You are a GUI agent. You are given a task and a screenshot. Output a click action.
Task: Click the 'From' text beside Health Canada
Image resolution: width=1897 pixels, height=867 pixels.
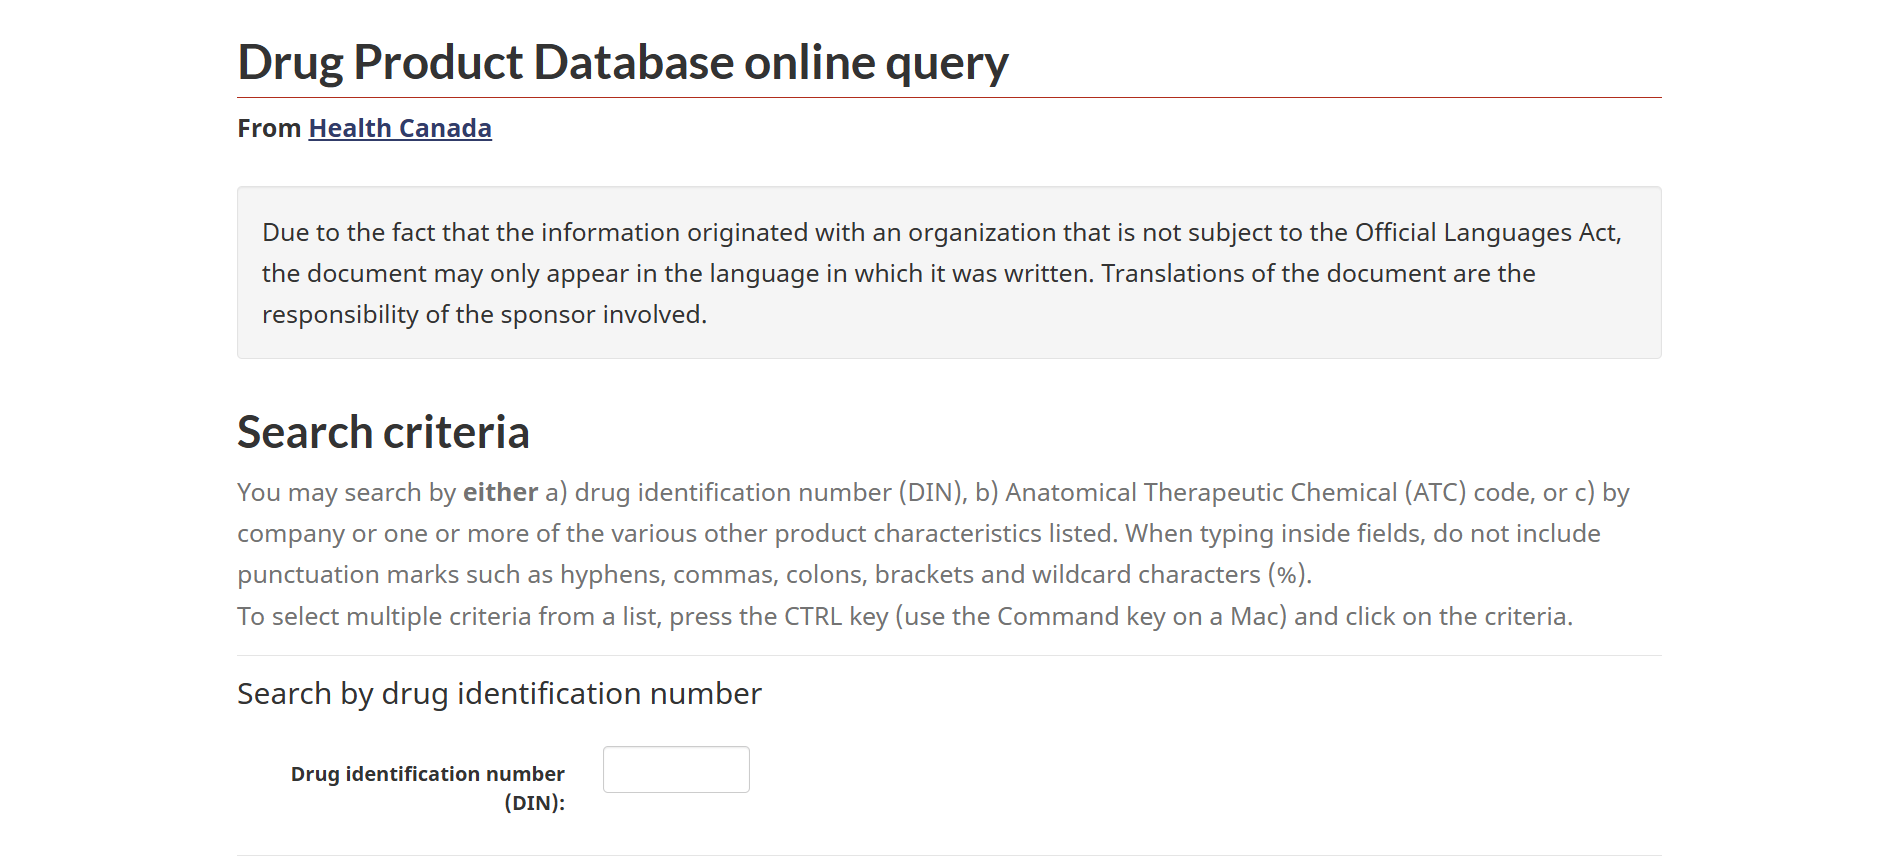click(x=269, y=128)
